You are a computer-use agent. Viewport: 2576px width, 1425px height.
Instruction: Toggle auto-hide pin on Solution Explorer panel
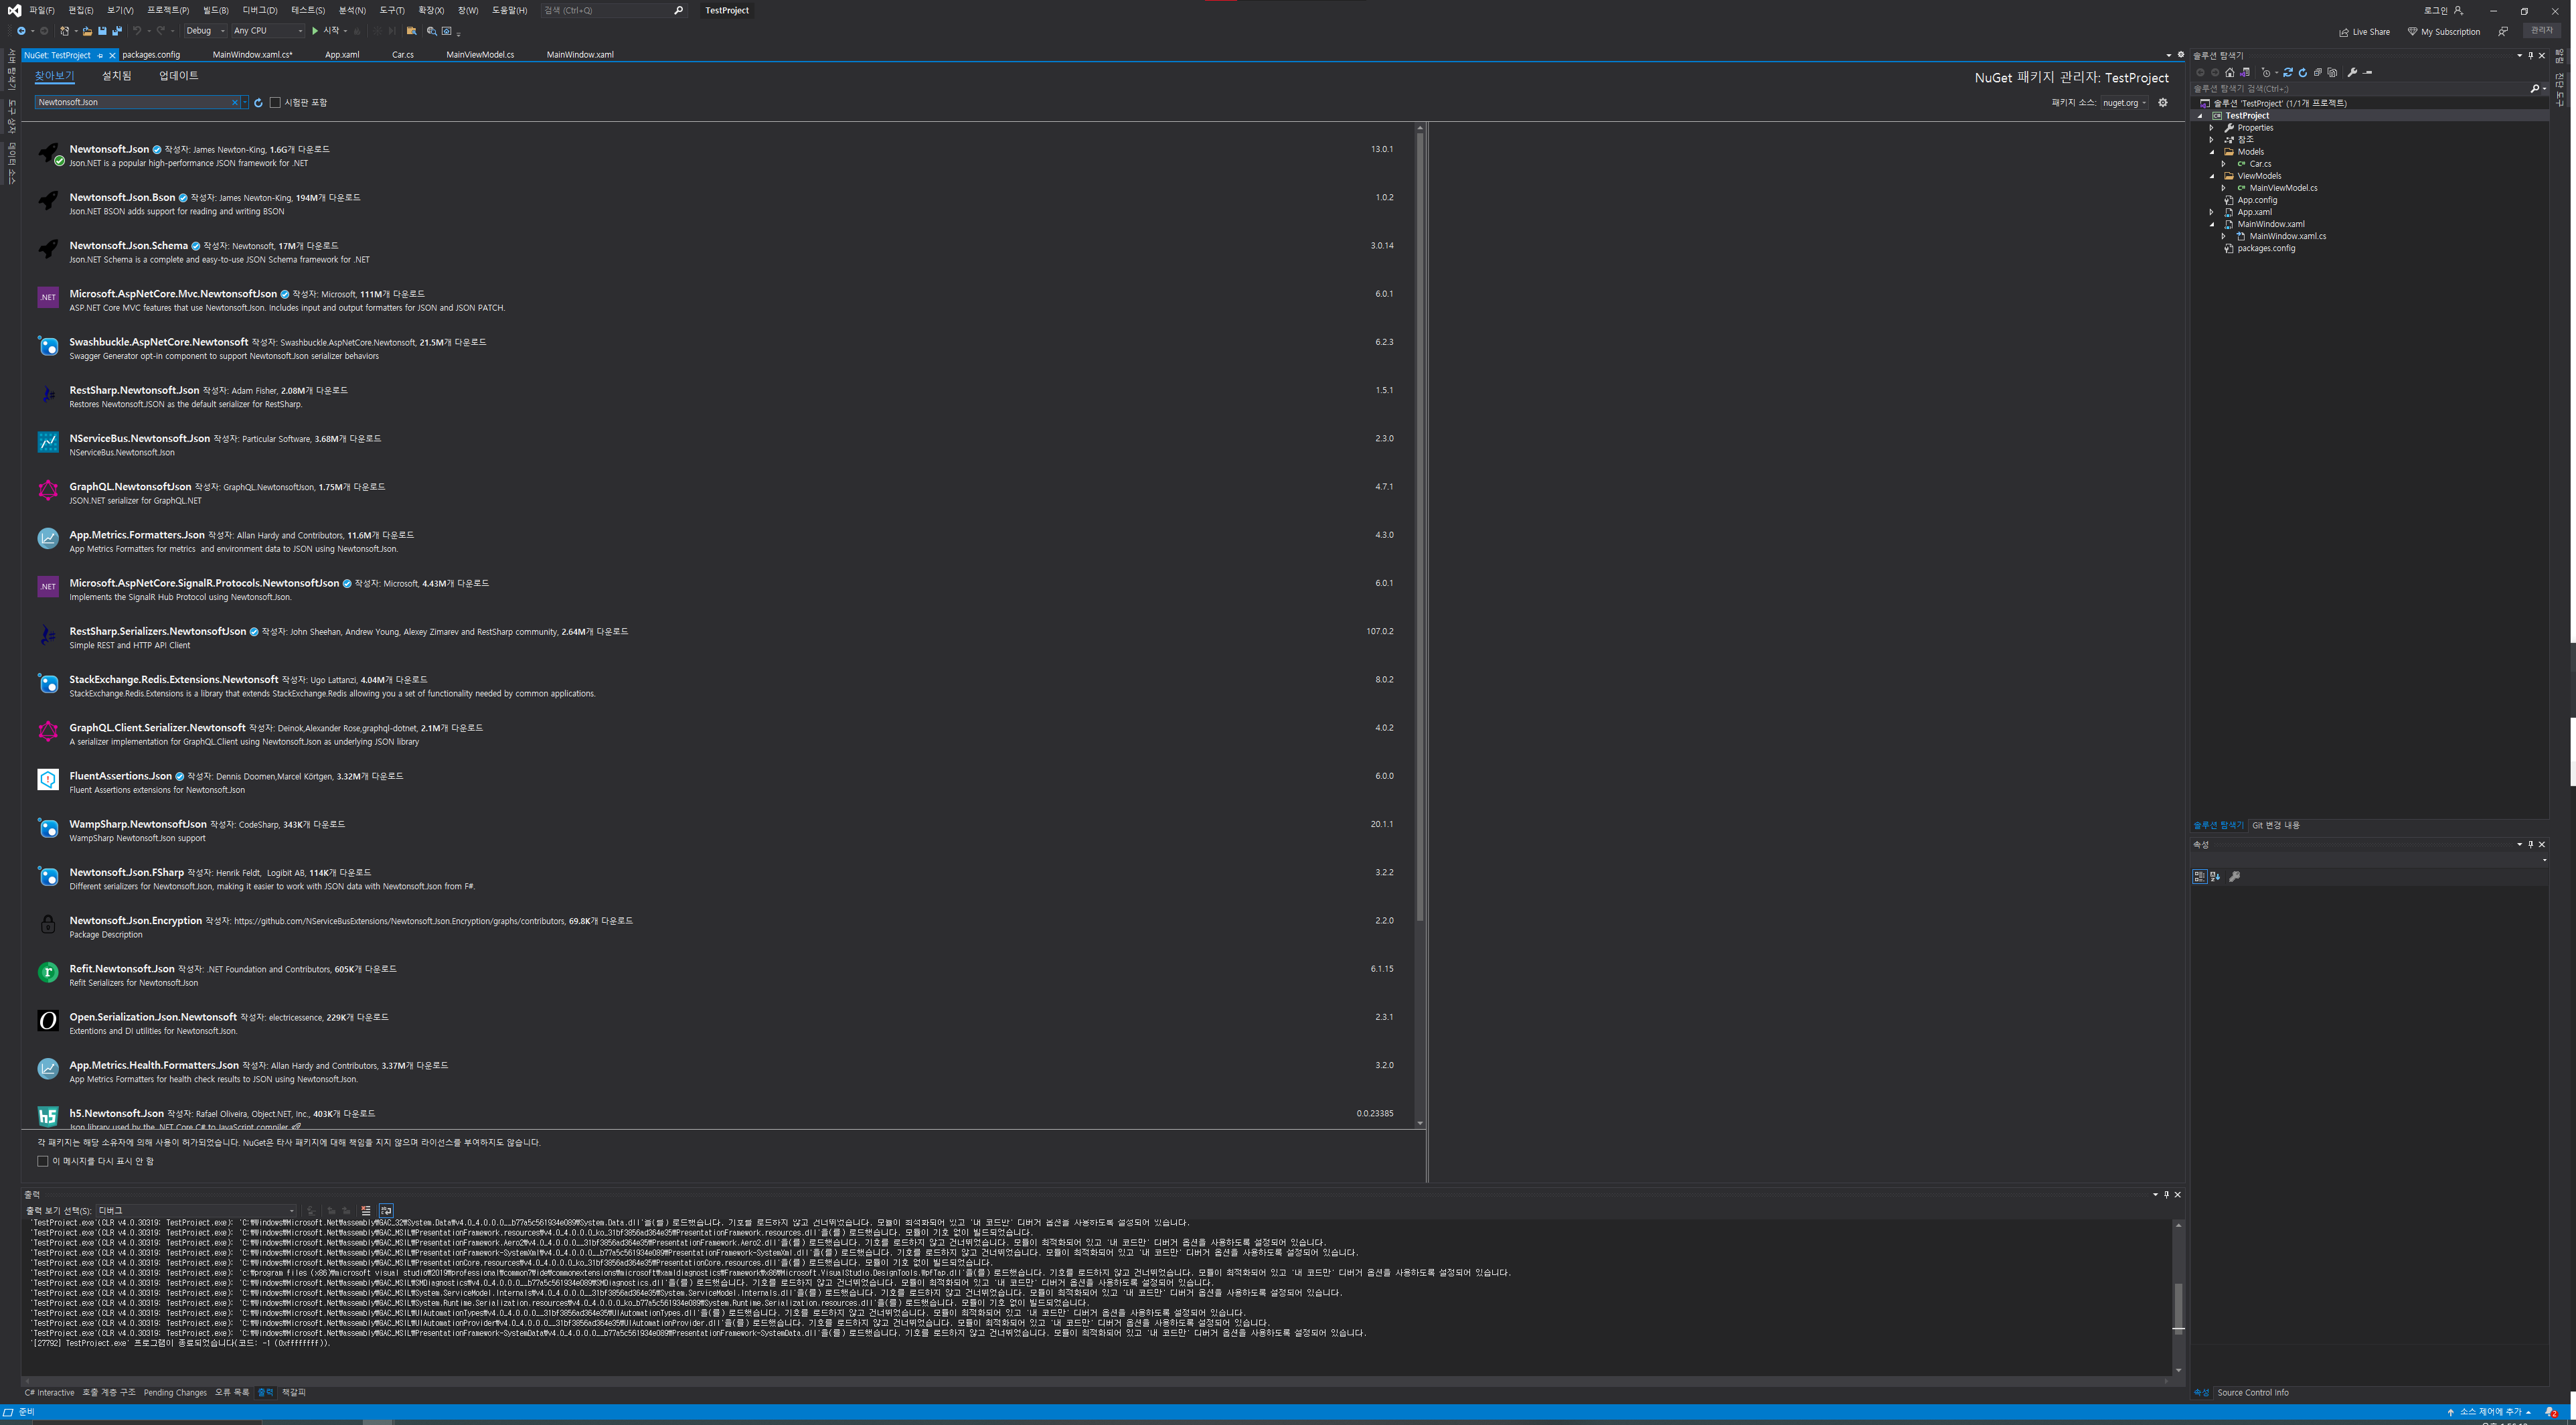pos(2531,56)
